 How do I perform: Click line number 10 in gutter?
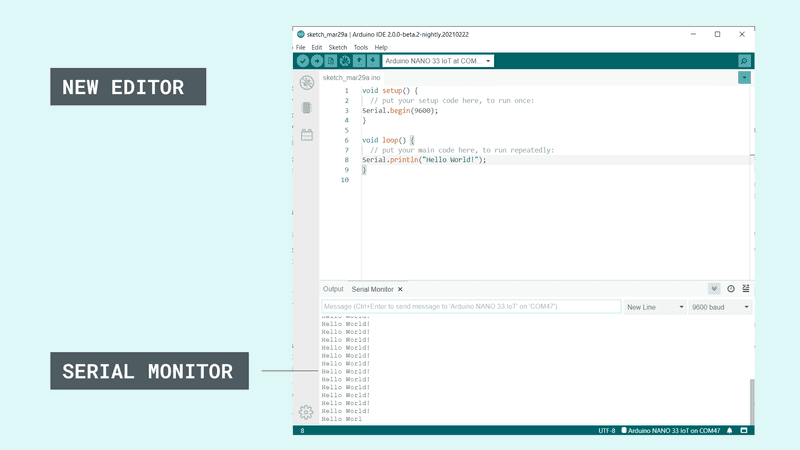pyautogui.click(x=345, y=180)
